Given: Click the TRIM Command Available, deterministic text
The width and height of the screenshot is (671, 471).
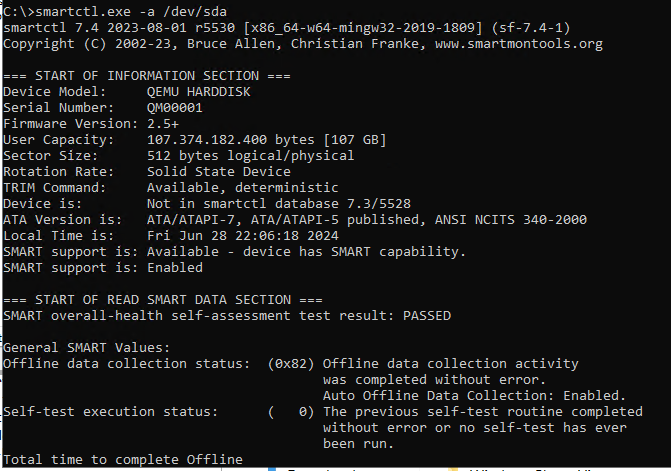Looking at the screenshot, I should (242, 188).
